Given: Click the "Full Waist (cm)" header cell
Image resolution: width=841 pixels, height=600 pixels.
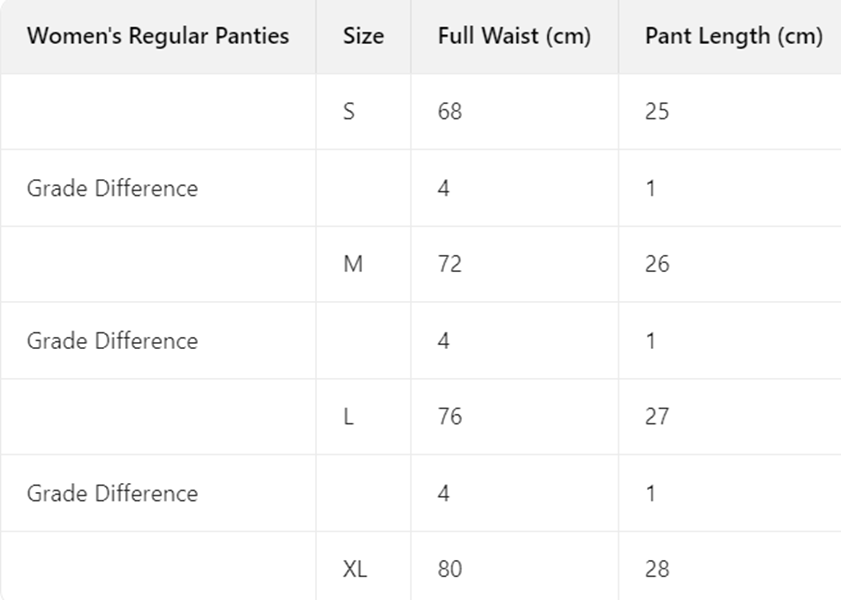Looking at the screenshot, I should (x=514, y=37).
